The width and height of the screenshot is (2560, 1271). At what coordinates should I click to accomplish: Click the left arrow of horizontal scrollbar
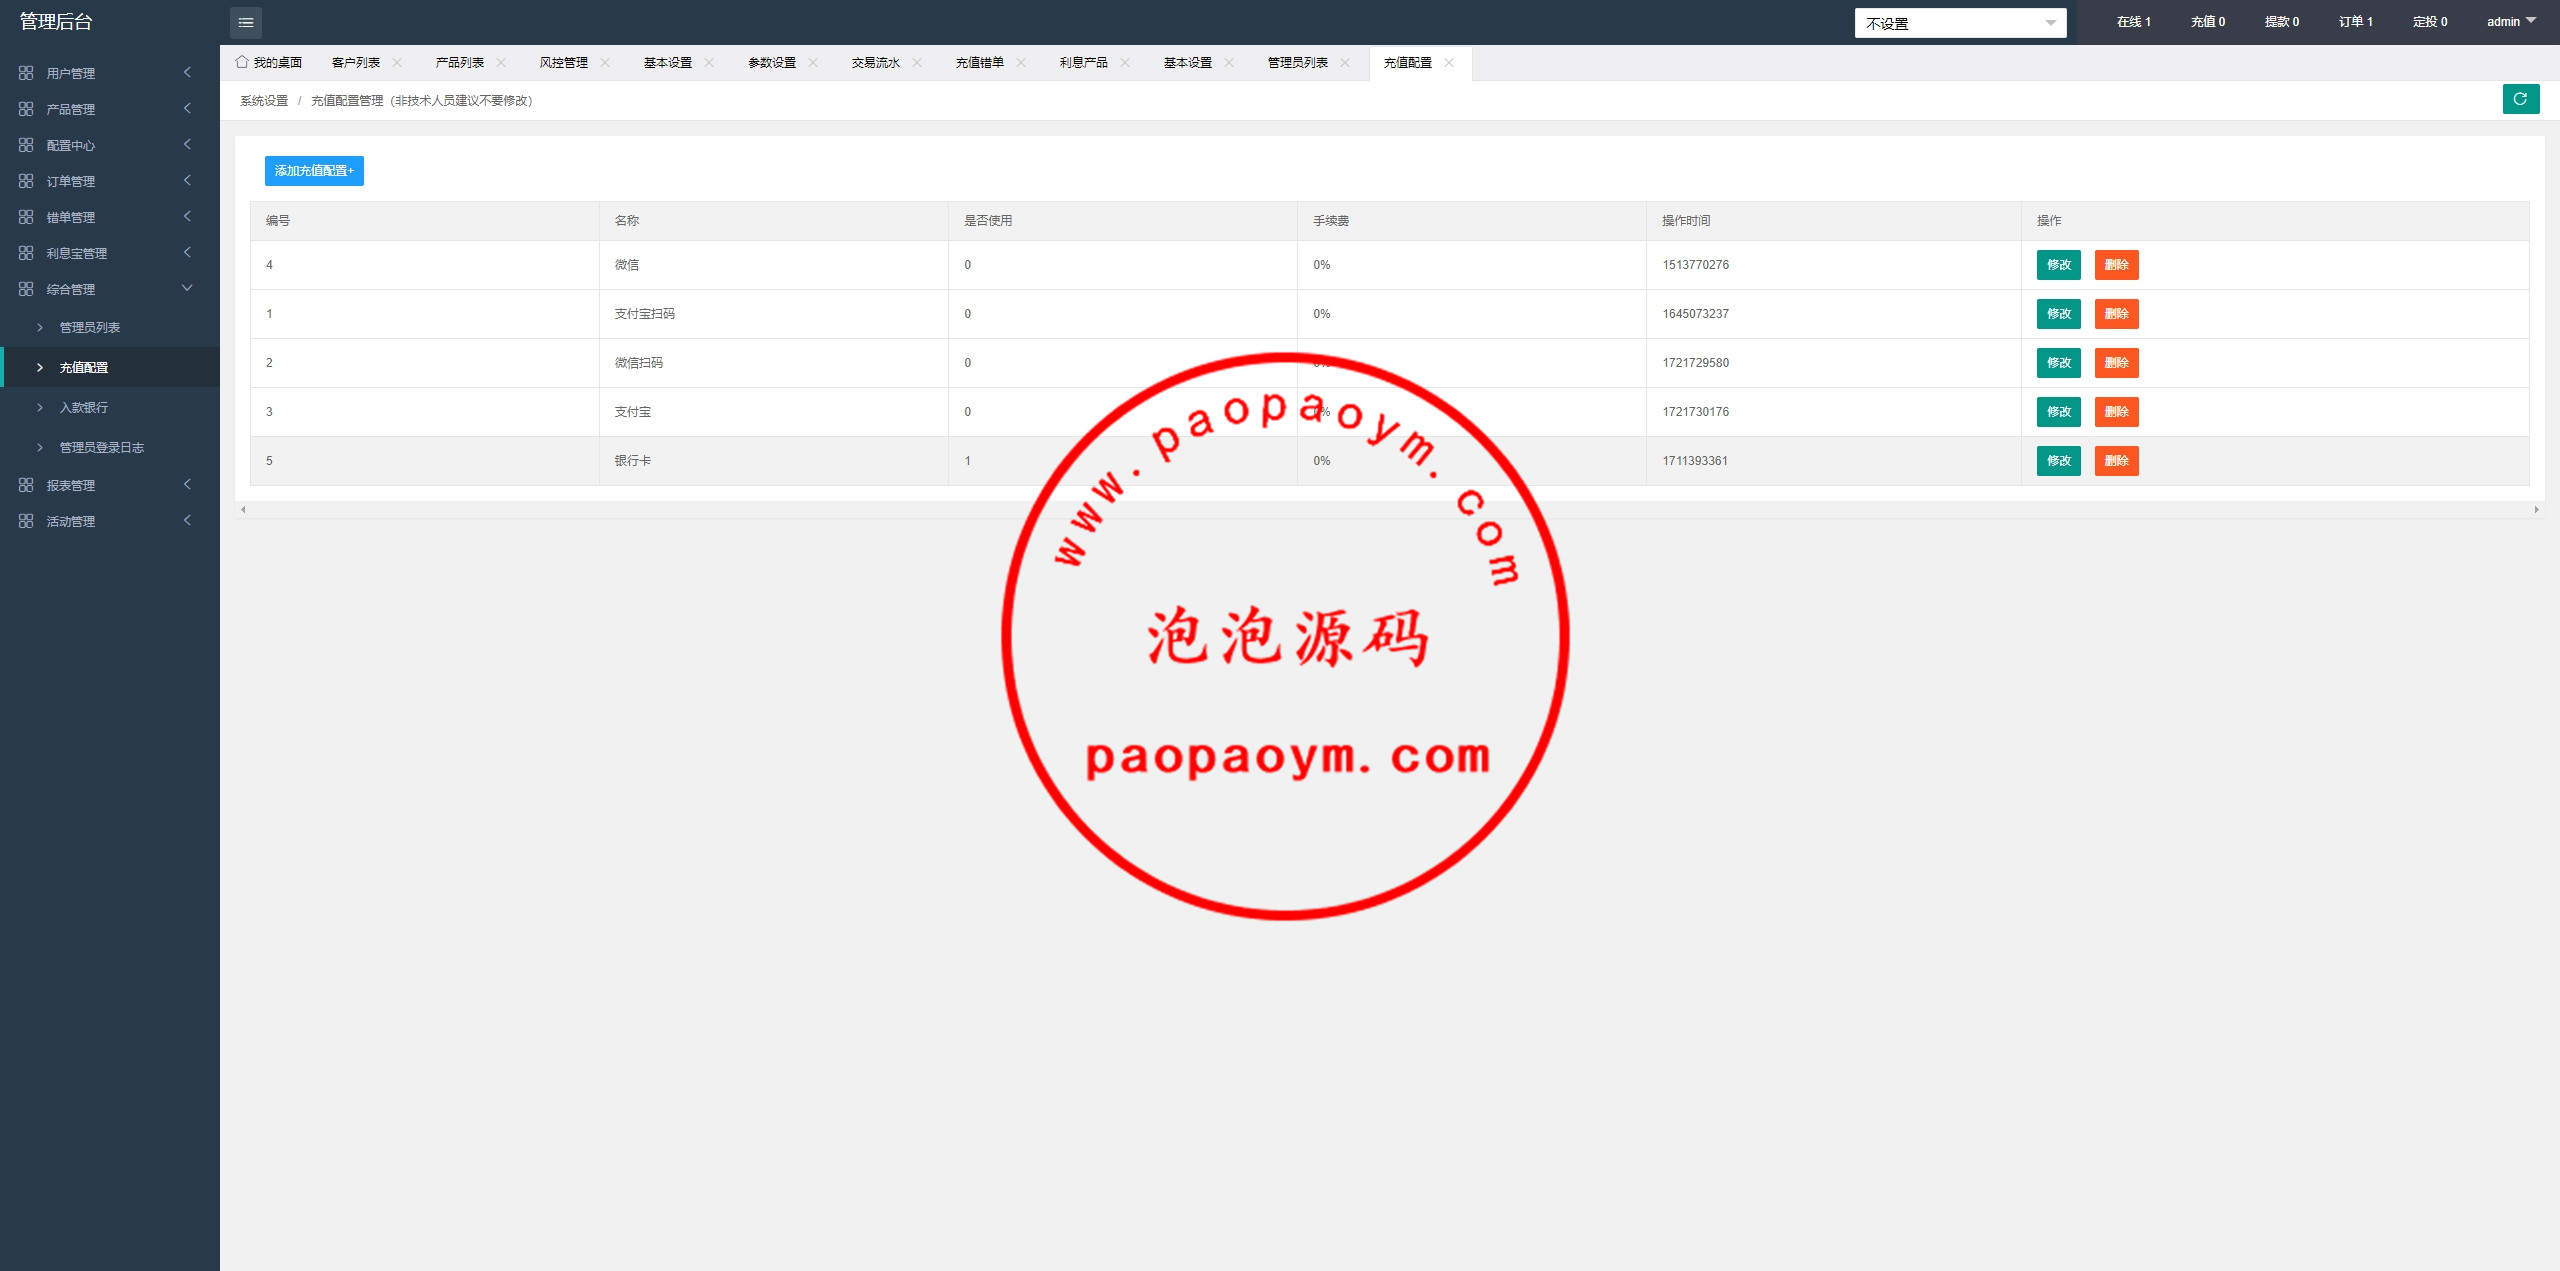[x=243, y=510]
